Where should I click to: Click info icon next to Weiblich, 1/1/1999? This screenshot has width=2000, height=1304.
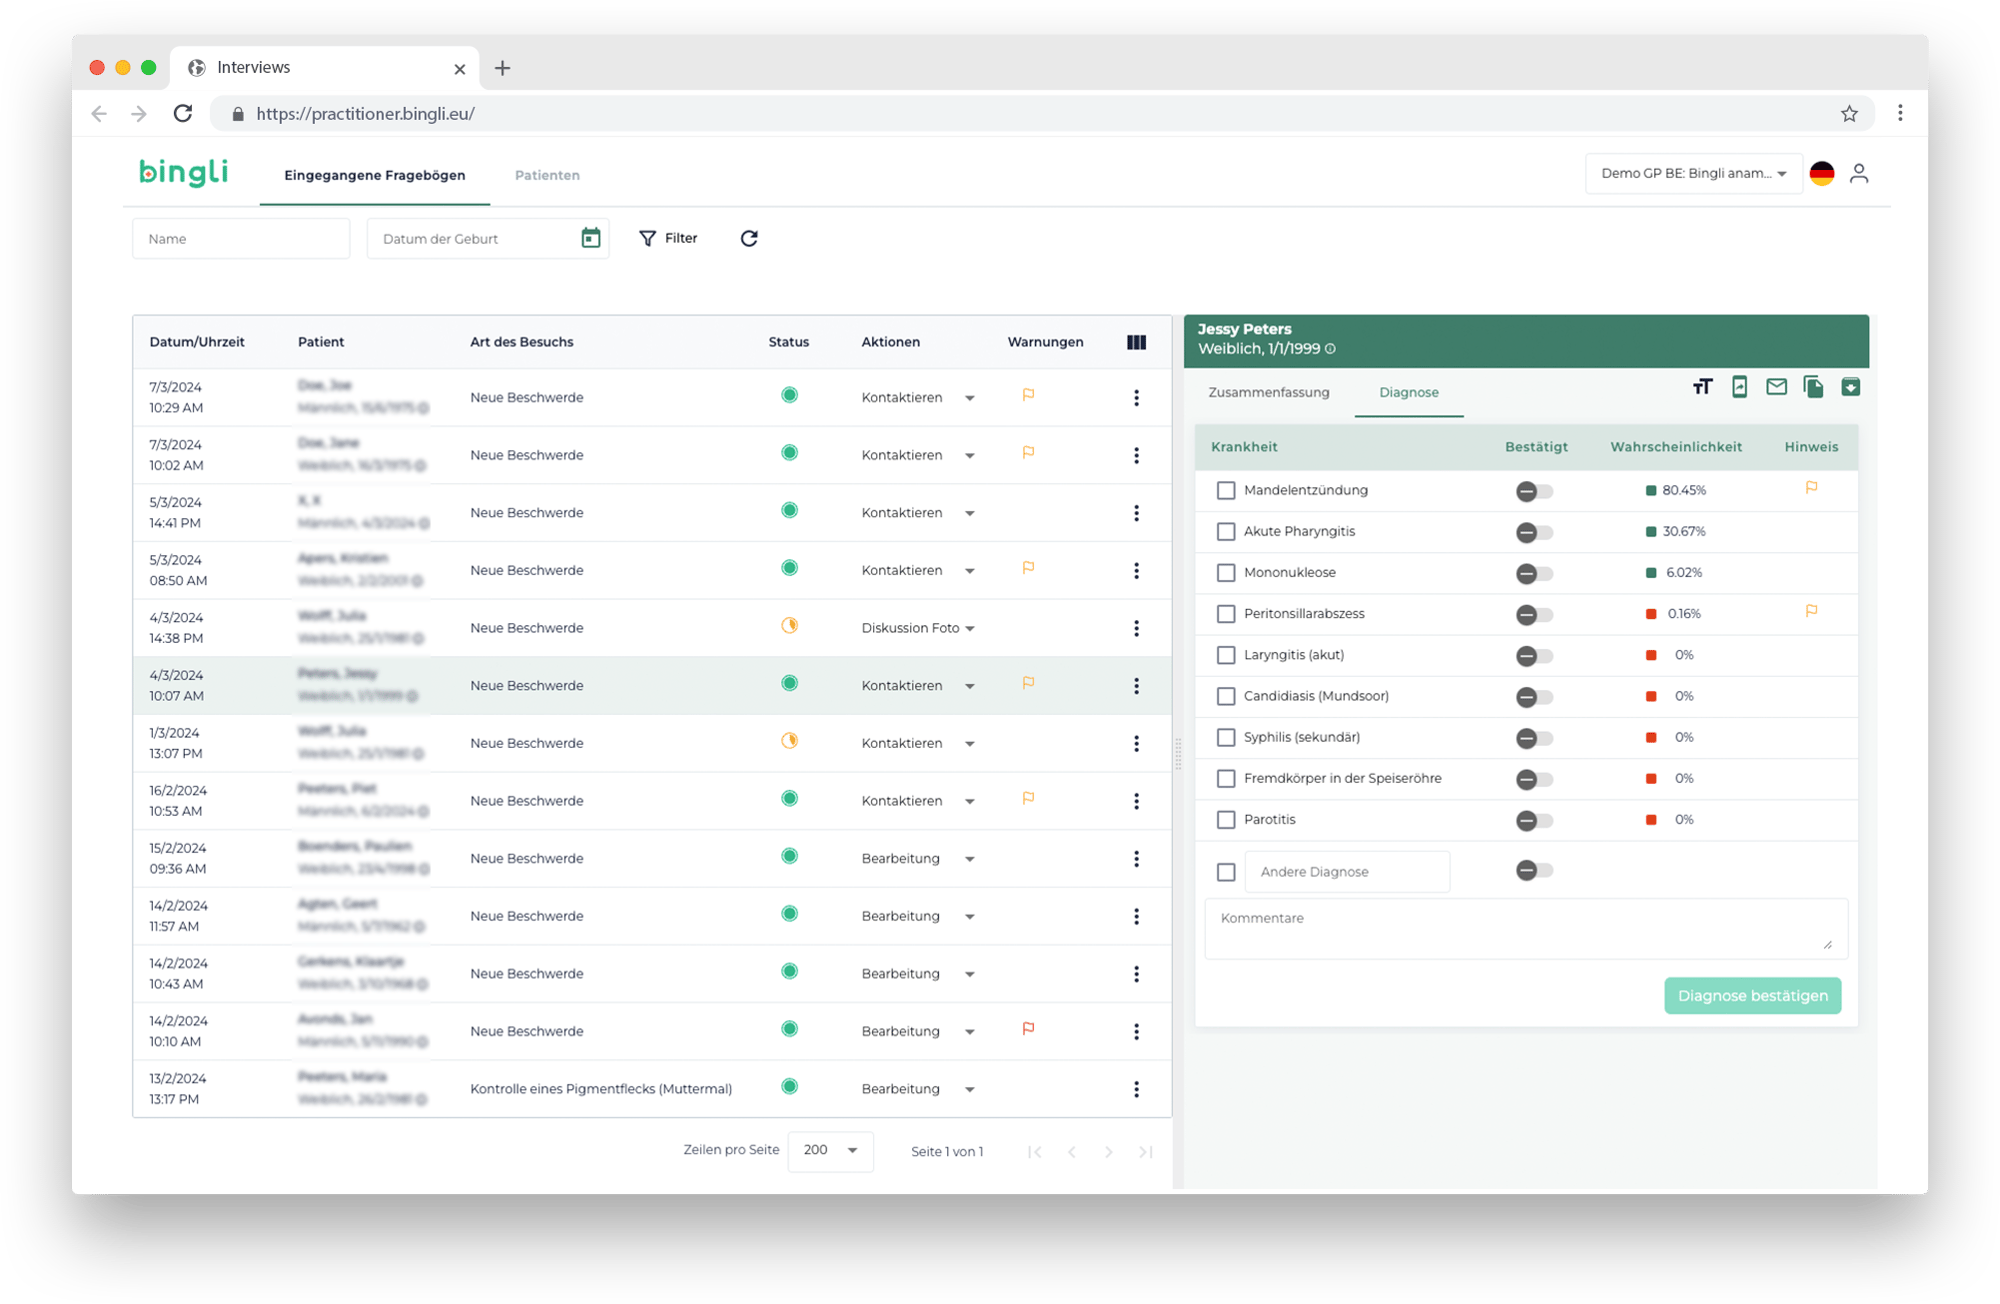pyautogui.click(x=1330, y=349)
